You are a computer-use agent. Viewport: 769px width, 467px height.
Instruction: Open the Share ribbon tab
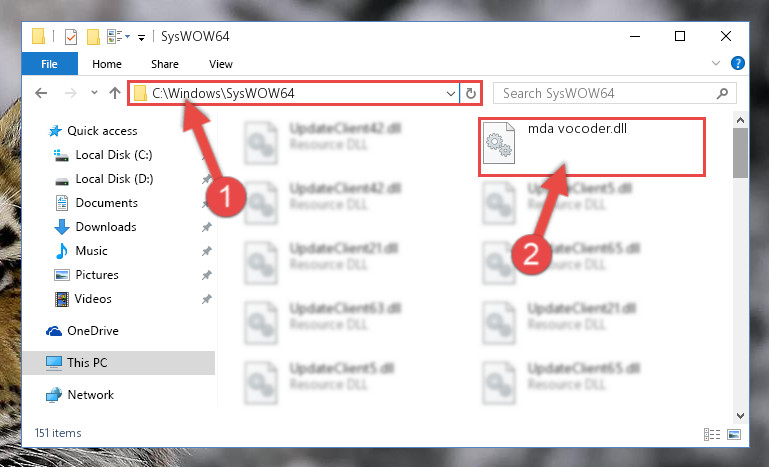(x=165, y=64)
